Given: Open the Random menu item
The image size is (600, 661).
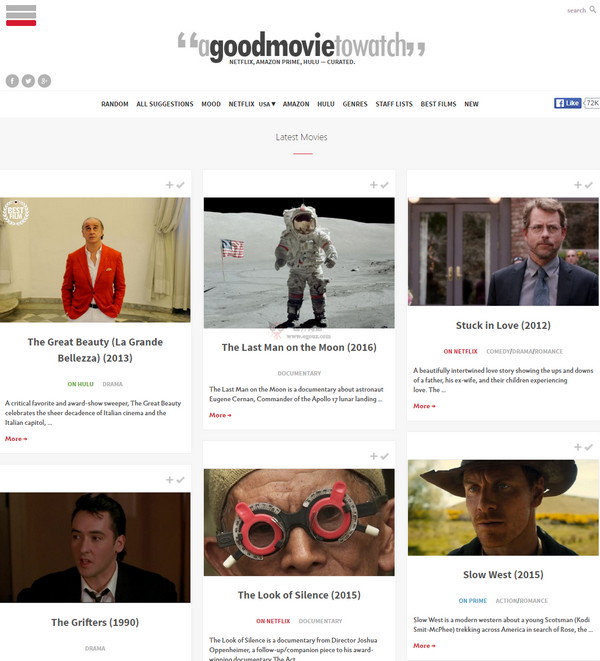Looking at the screenshot, I should 115,104.
